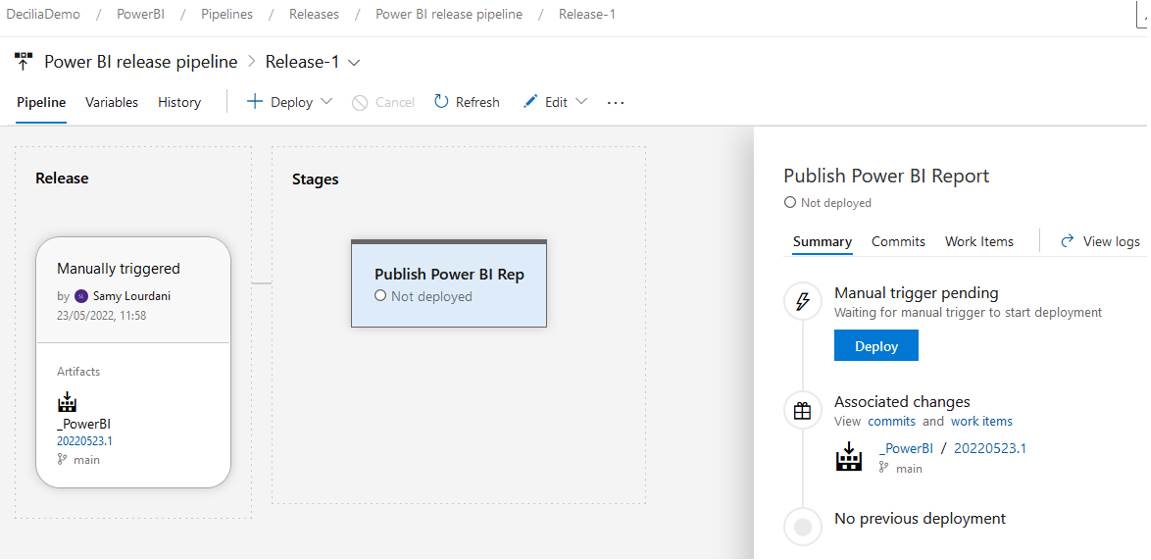Click the 23/05/2022, 11:58 timestamp
1151x560 pixels.
[99, 316]
